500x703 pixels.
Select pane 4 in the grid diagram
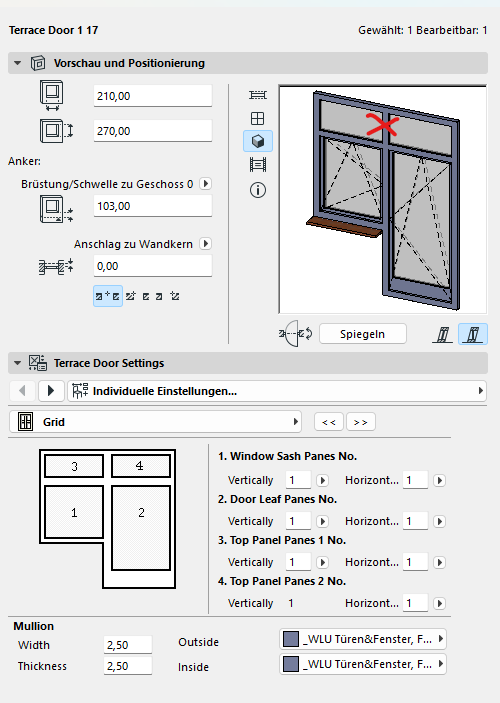tap(141, 466)
